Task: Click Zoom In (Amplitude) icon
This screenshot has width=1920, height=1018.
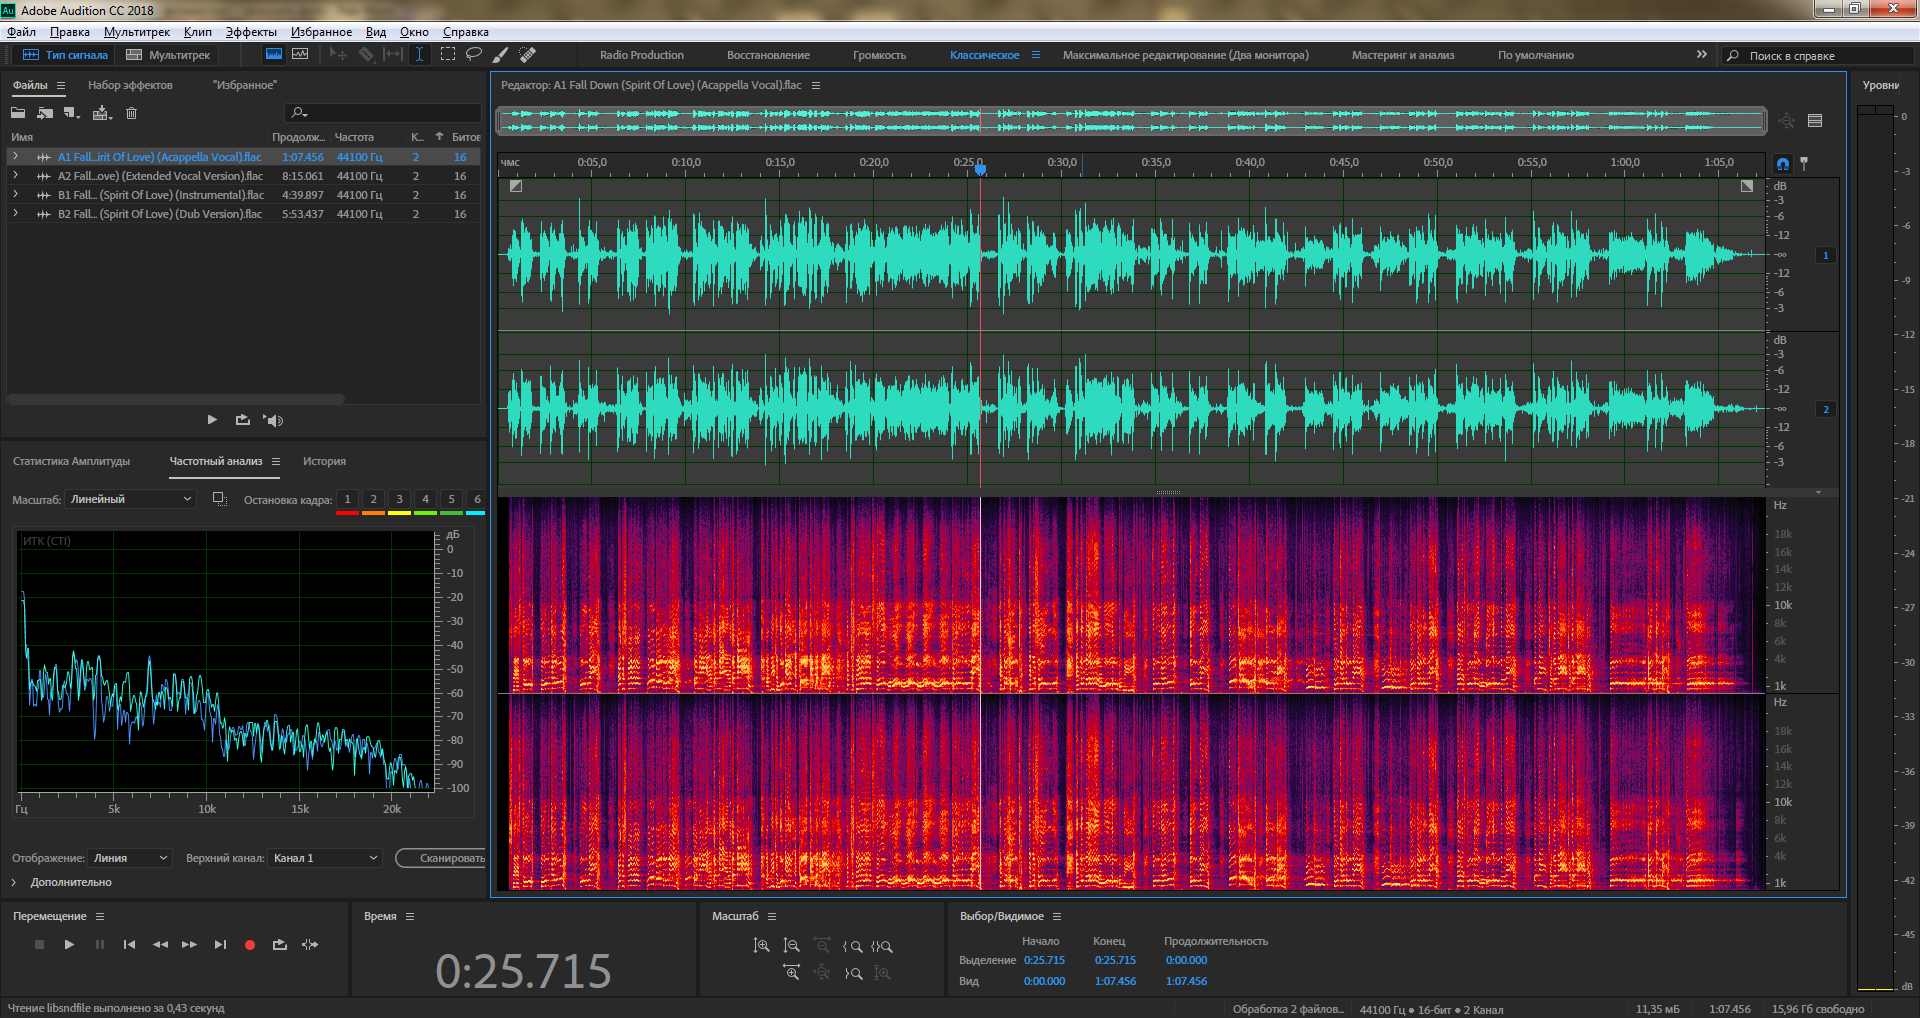Action: pos(761,946)
